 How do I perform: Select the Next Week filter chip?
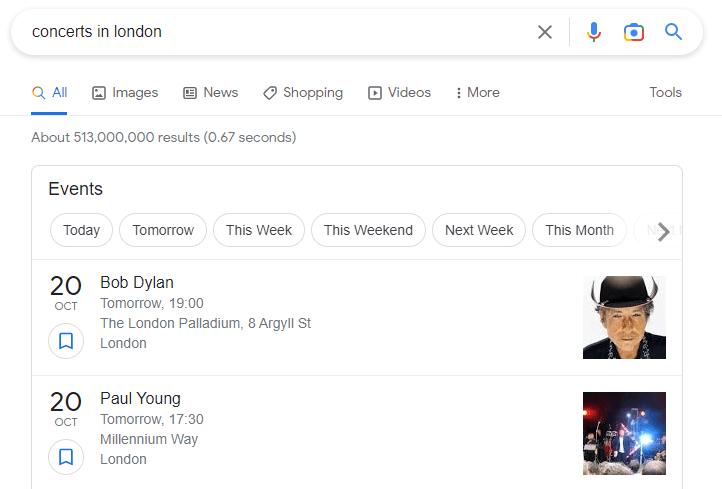pyautogui.click(x=479, y=230)
